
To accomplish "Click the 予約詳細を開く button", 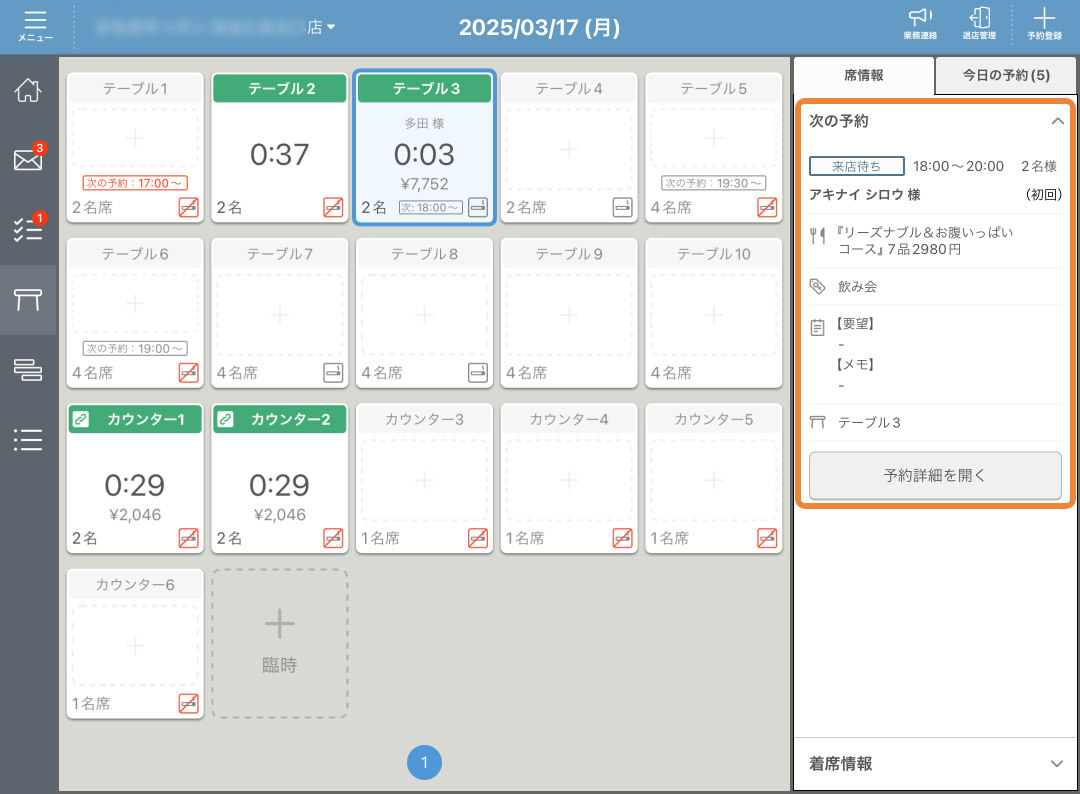I will [935, 475].
